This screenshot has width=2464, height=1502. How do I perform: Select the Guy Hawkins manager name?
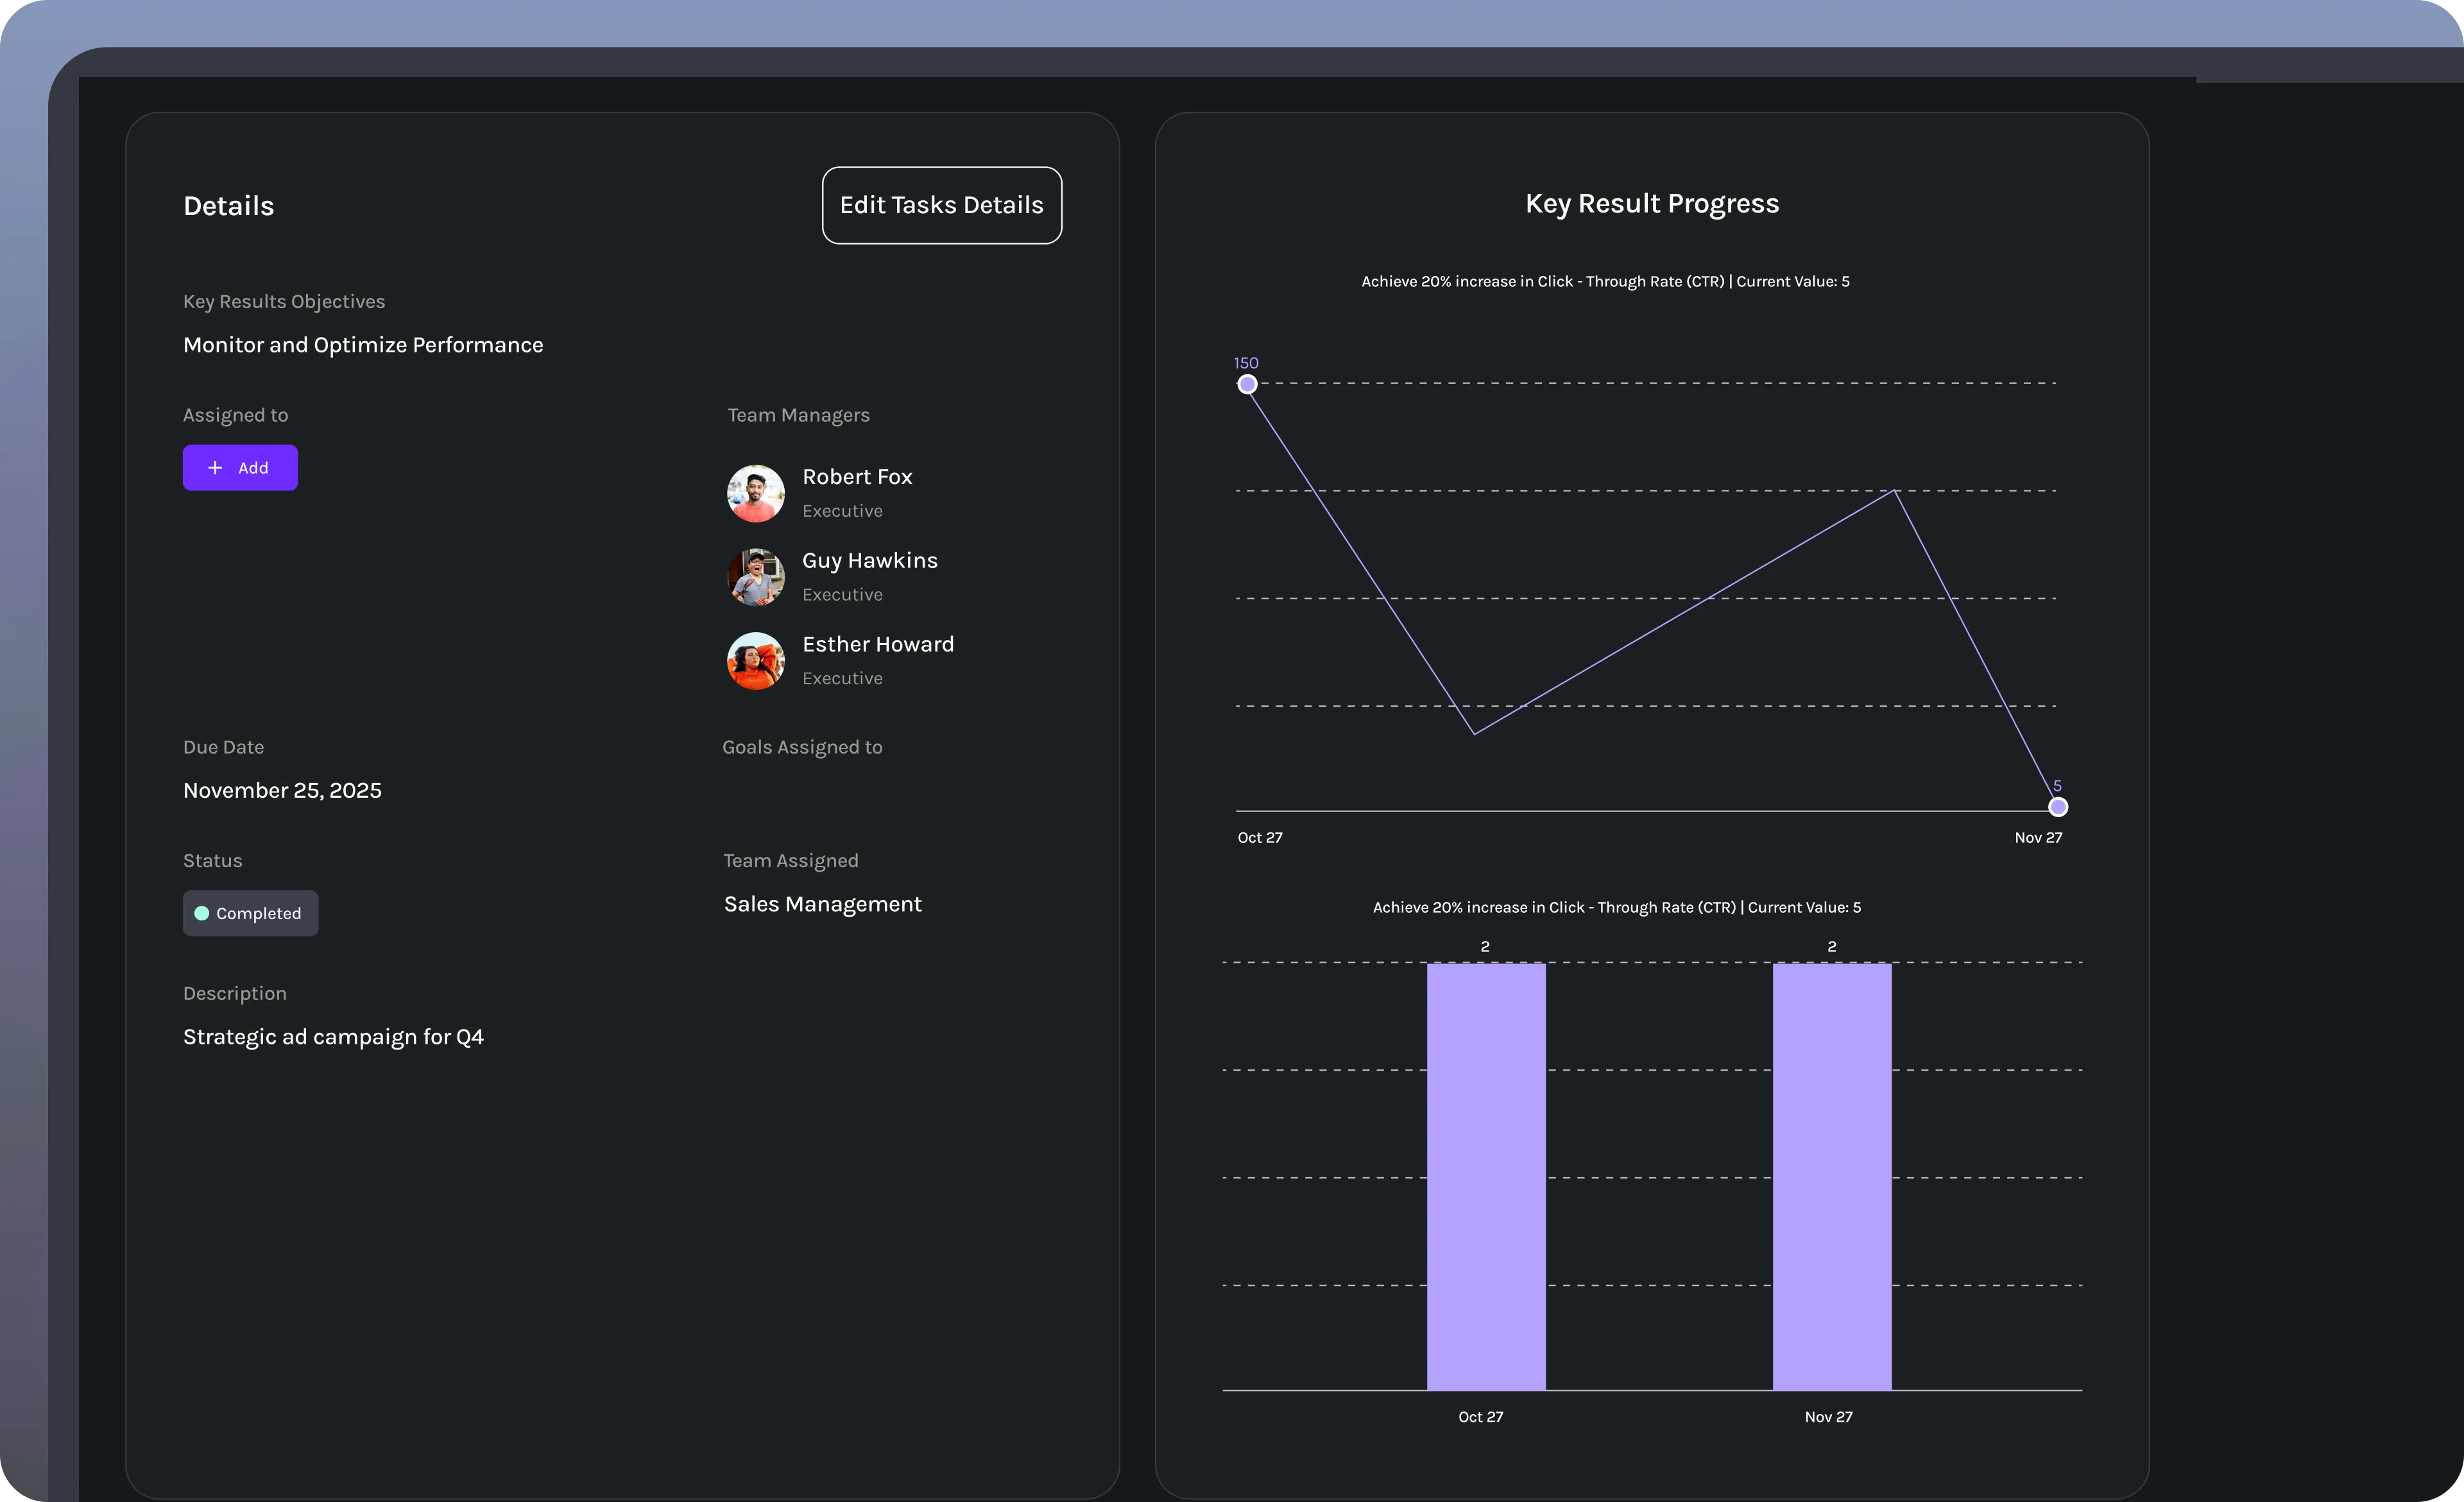[x=869, y=561]
